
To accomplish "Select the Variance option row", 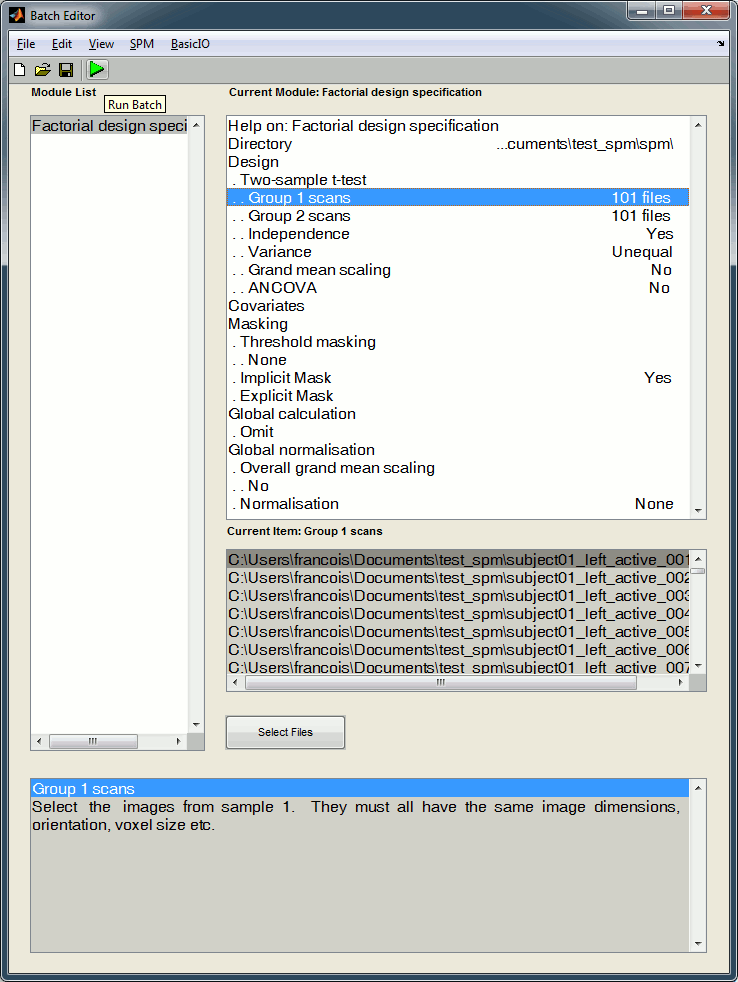I will coord(279,252).
